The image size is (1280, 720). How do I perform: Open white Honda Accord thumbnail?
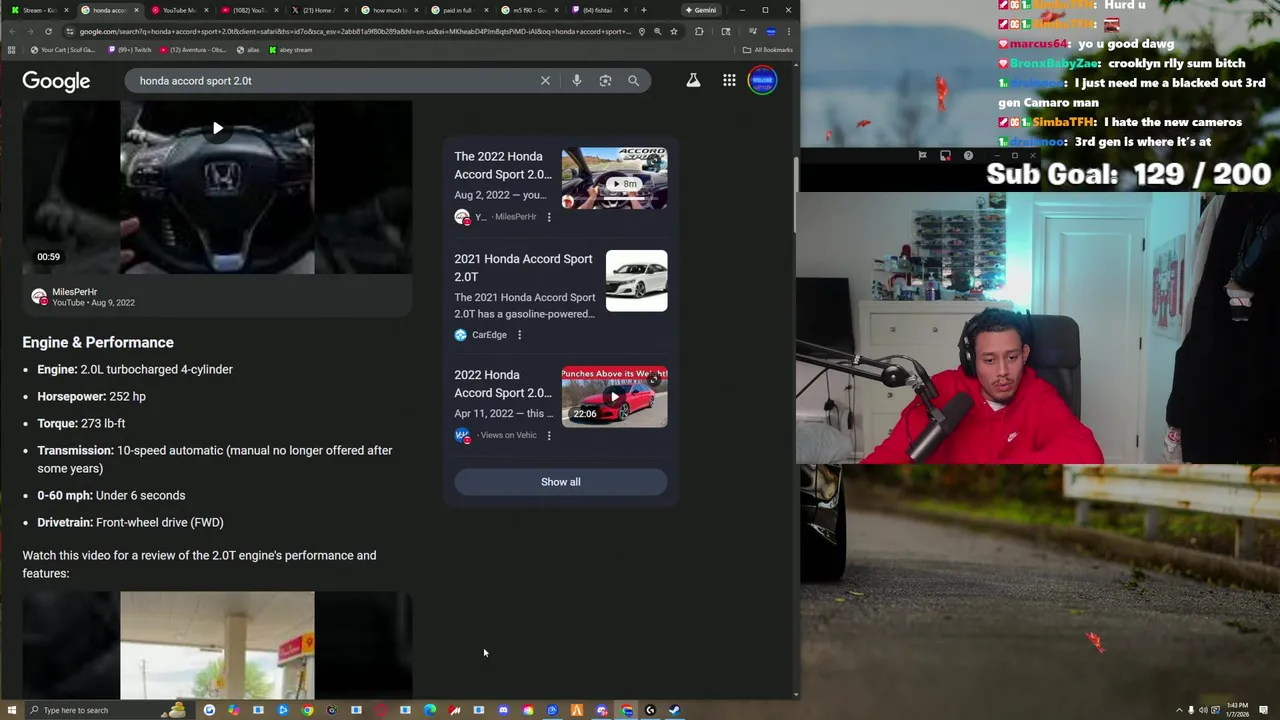tap(636, 281)
